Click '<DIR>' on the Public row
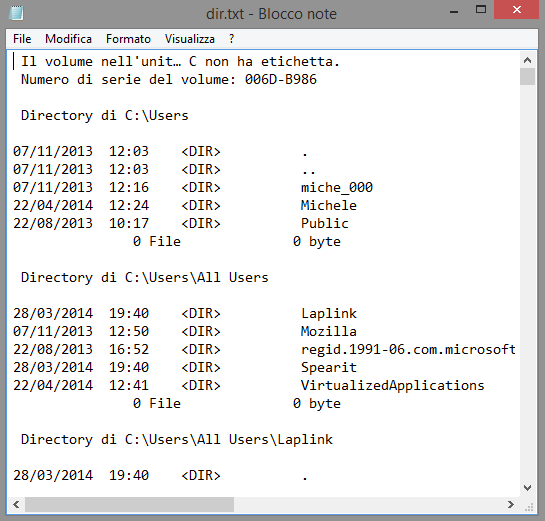Screen dimensions: 545x521 pyautogui.click(x=201, y=223)
